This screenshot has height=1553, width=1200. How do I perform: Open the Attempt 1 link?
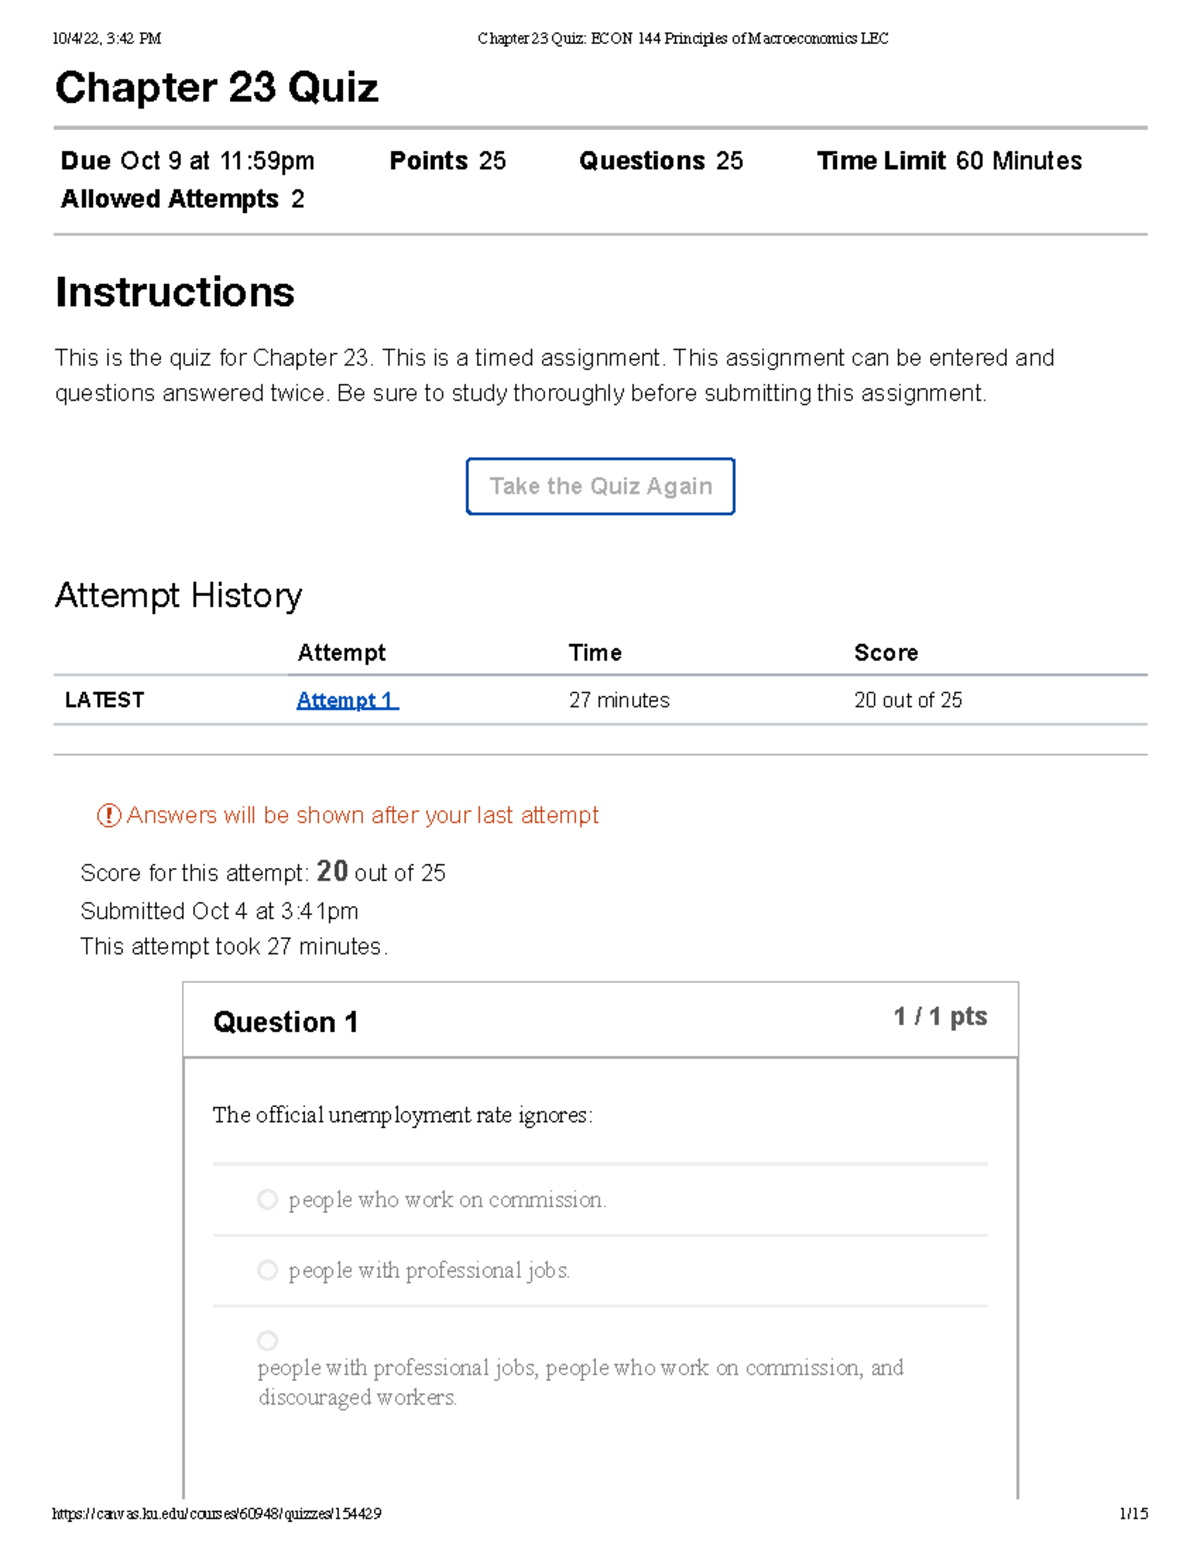346,700
